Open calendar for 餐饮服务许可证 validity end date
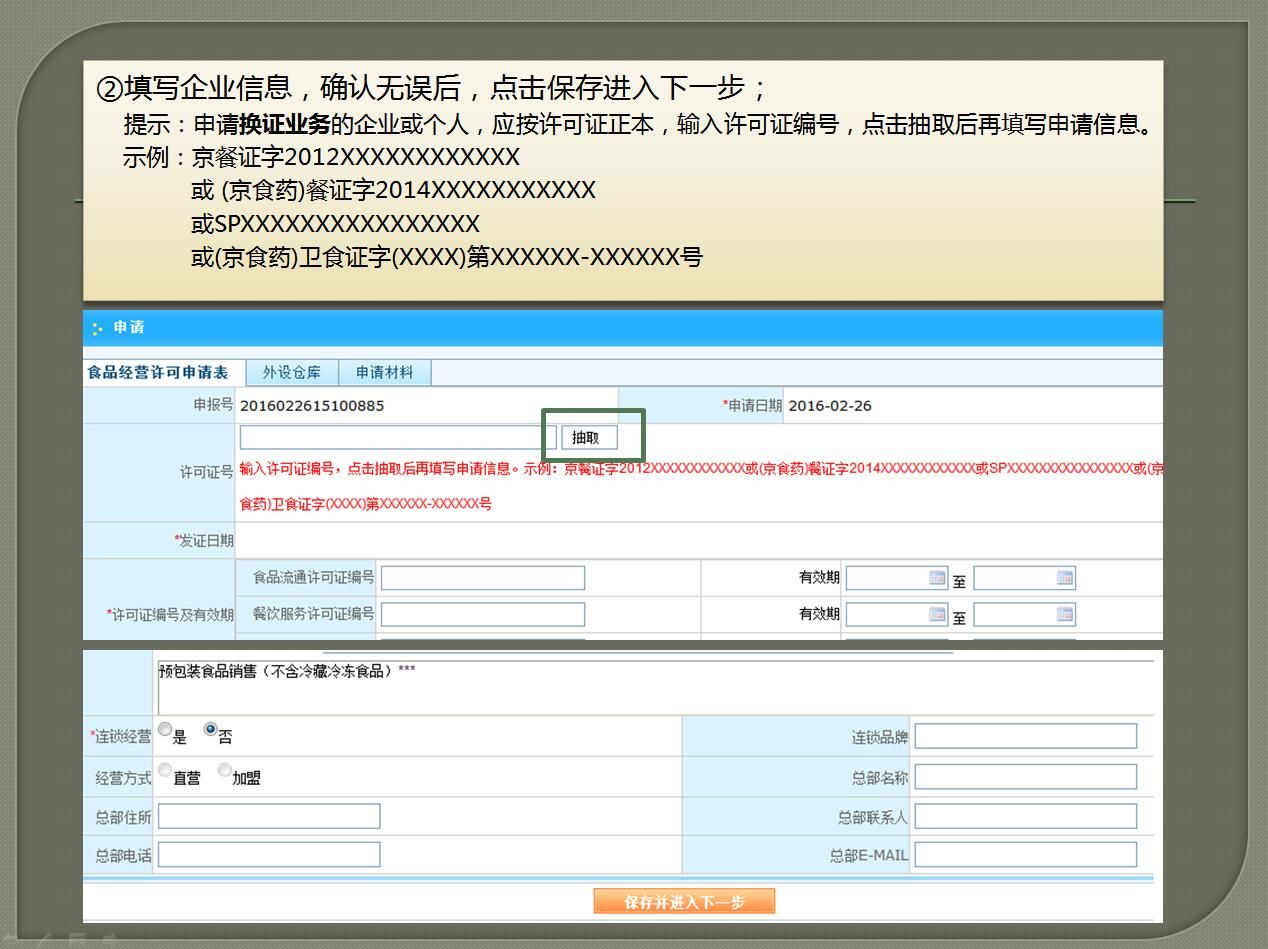The image size is (1268, 949). [x=1064, y=614]
